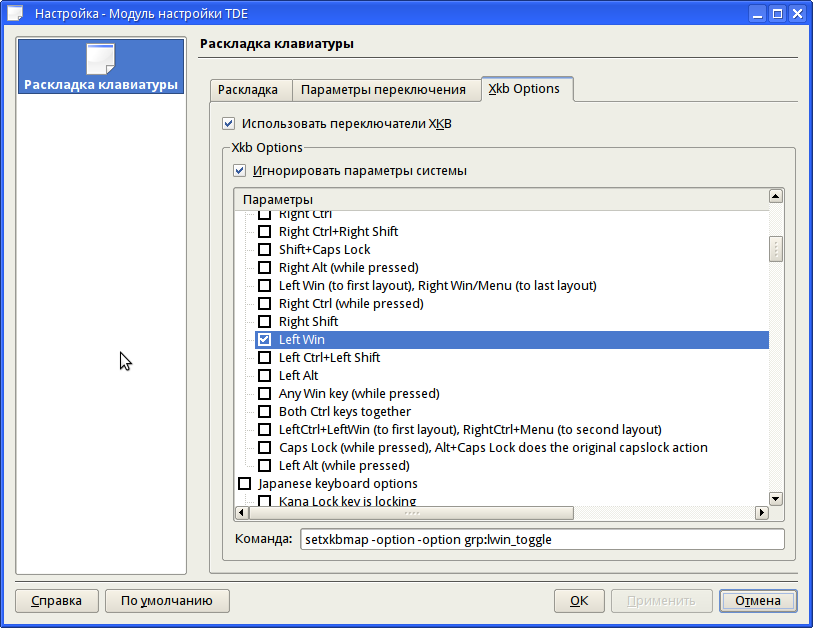Check the Shift+Caps Lock option
Image resolution: width=813 pixels, height=628 pixels.
(x=264, y=250)
